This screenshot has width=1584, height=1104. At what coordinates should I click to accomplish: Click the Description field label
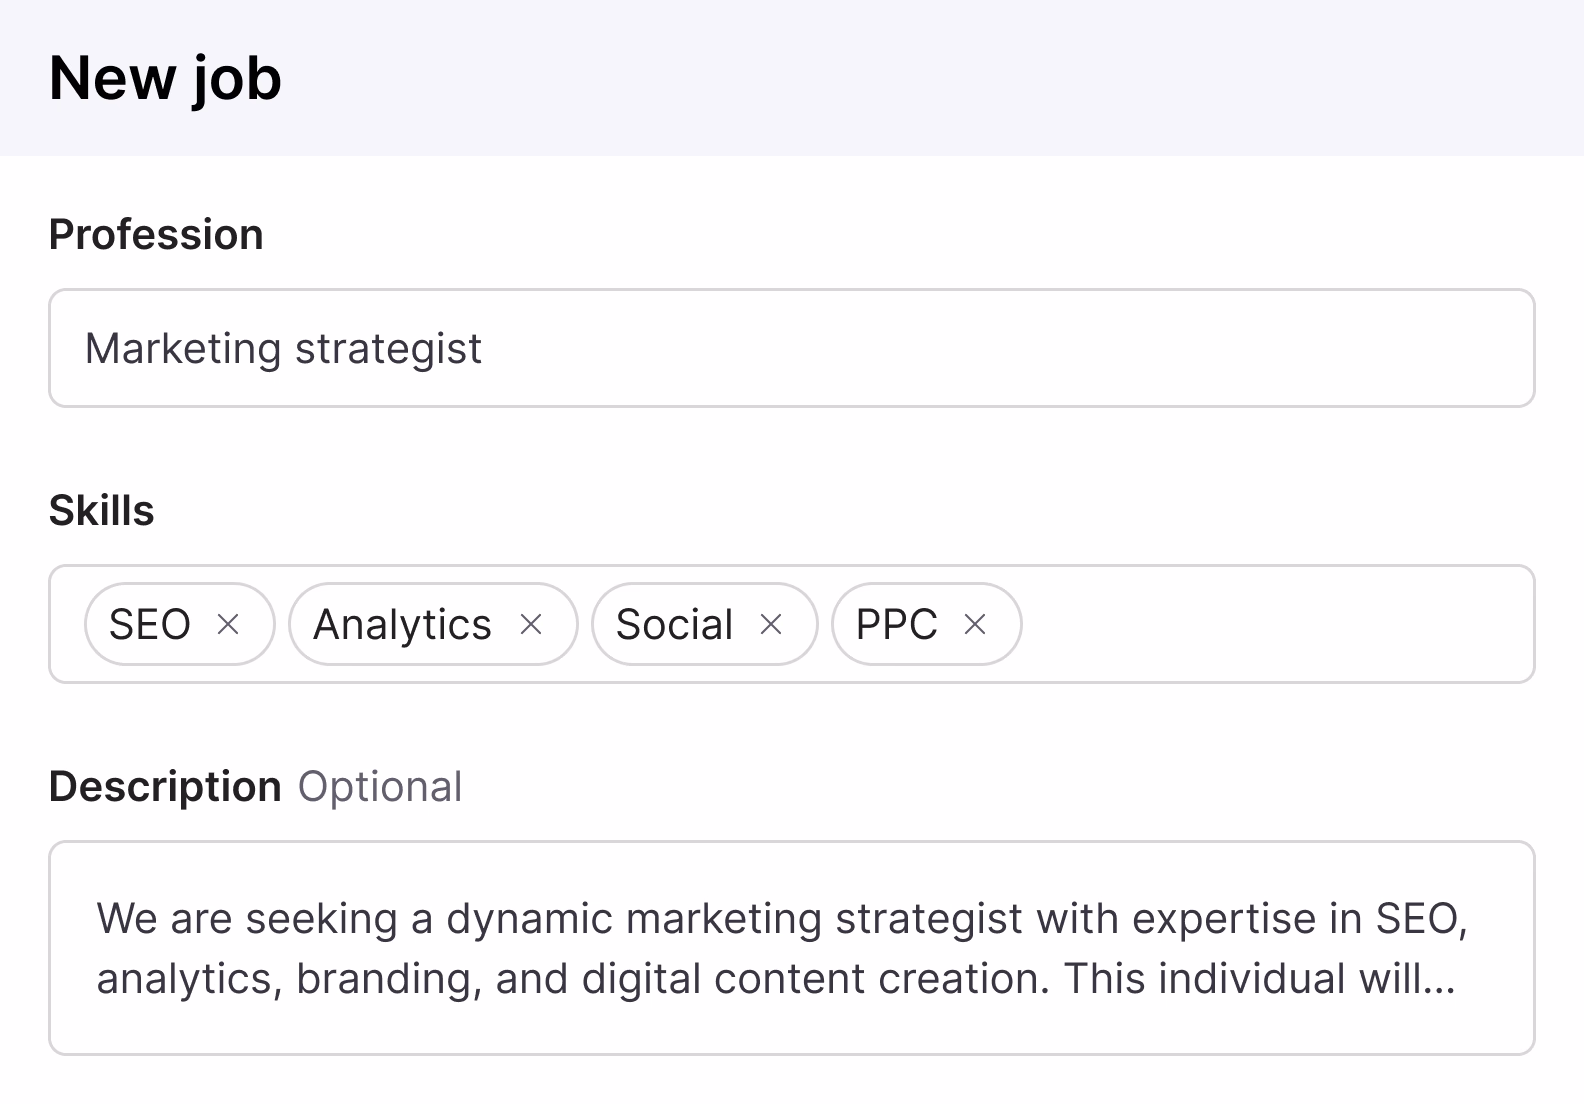click(165, 787)
